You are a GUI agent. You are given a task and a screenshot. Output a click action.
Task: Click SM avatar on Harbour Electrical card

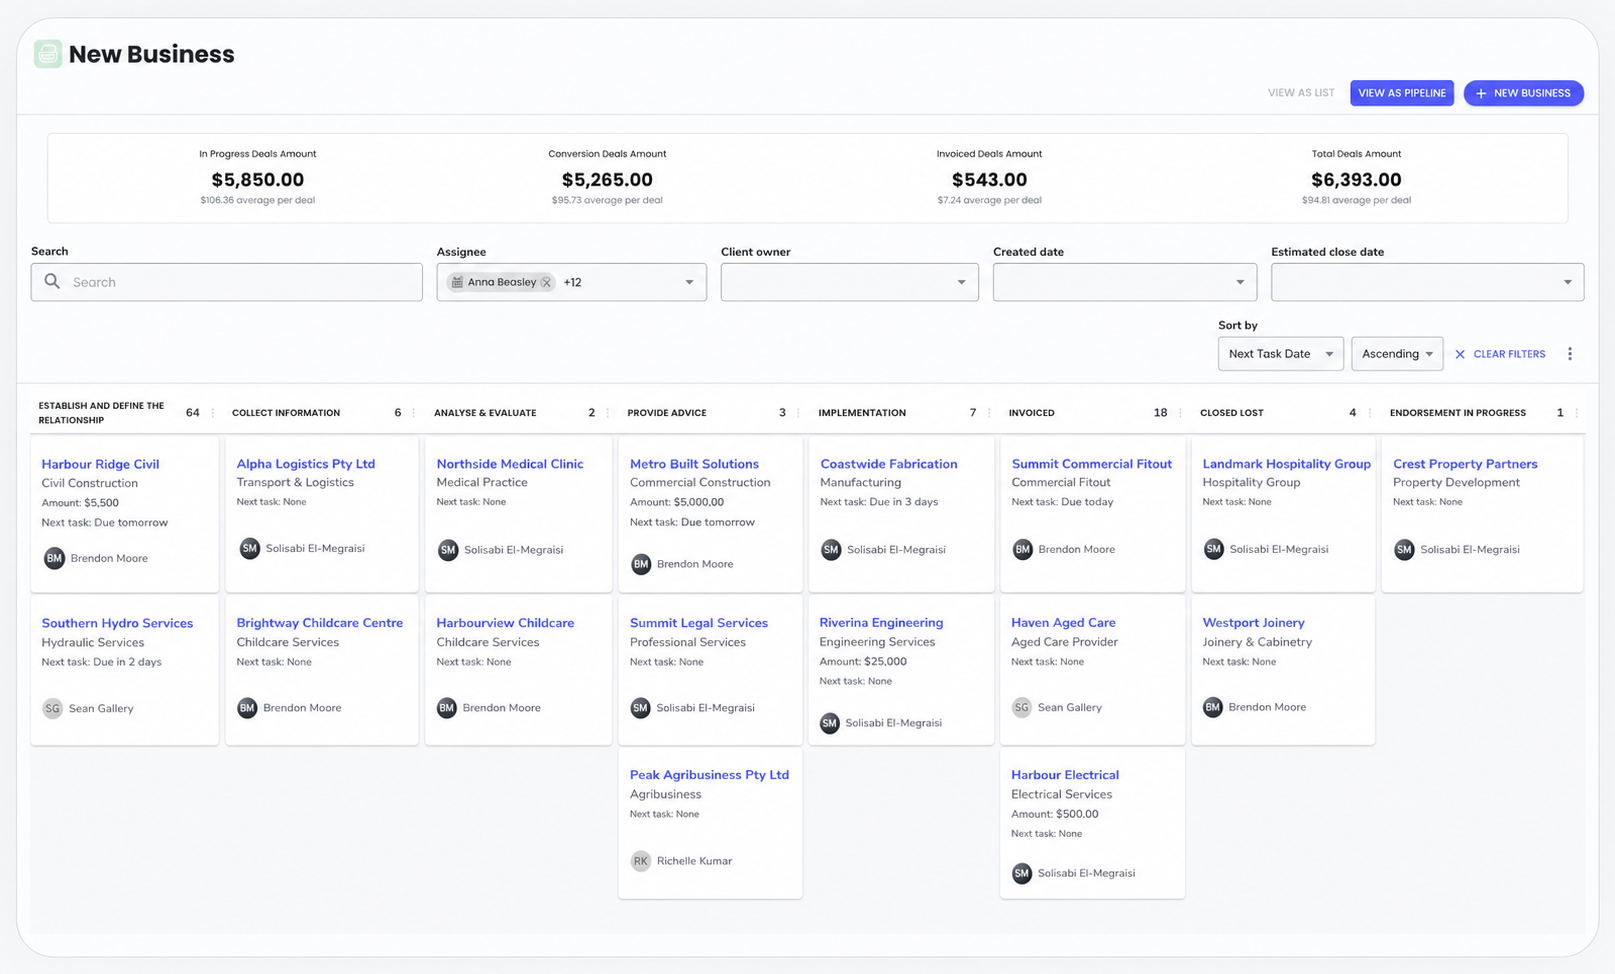(1021, 873)
